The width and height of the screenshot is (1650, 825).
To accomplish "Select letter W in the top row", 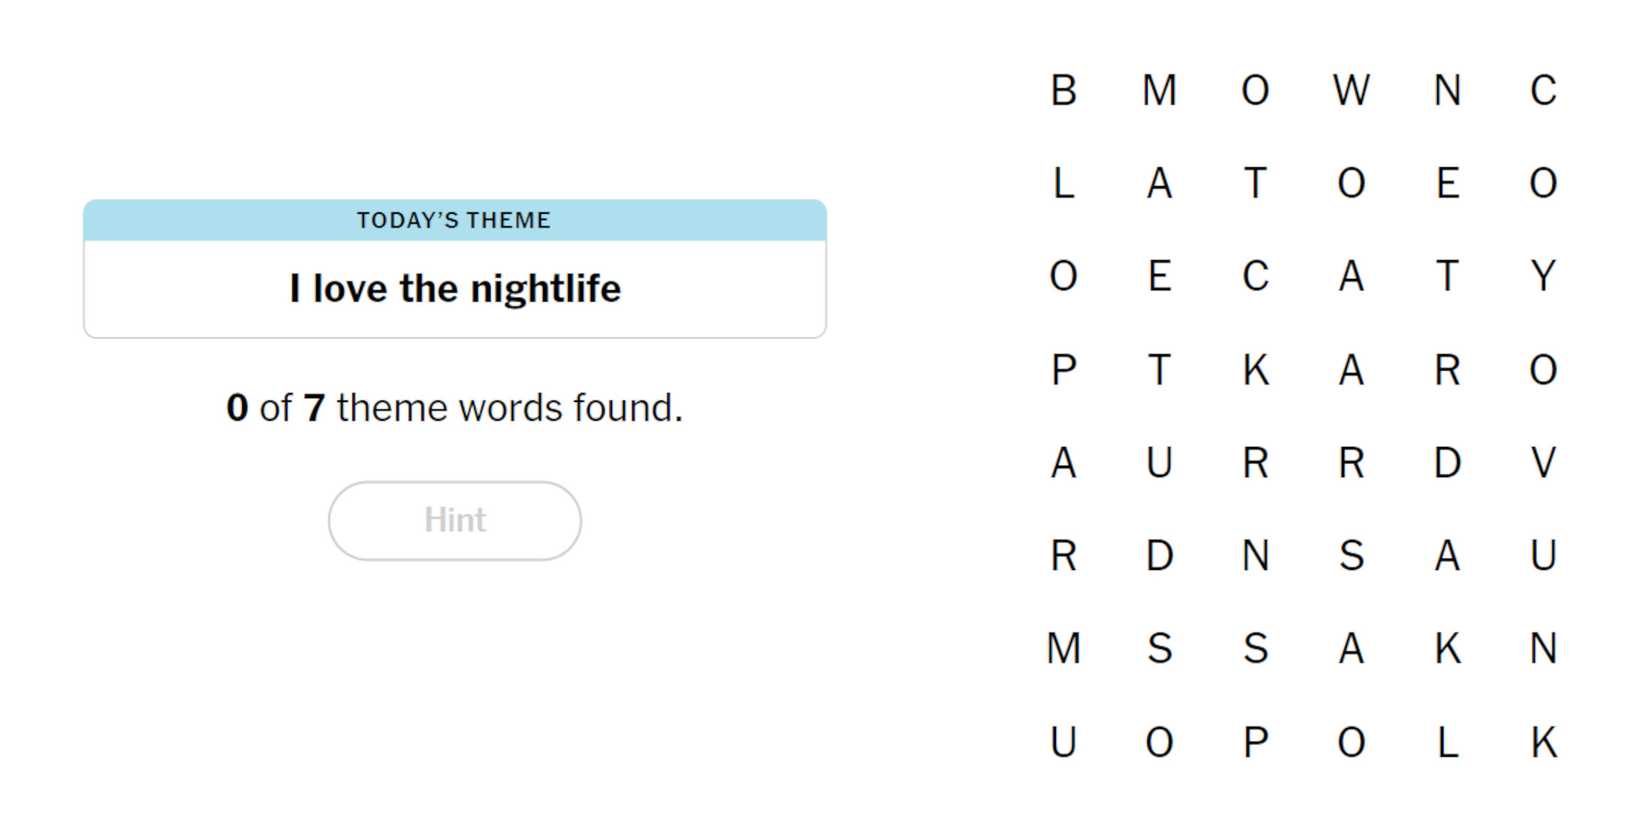I will 1351,91.
